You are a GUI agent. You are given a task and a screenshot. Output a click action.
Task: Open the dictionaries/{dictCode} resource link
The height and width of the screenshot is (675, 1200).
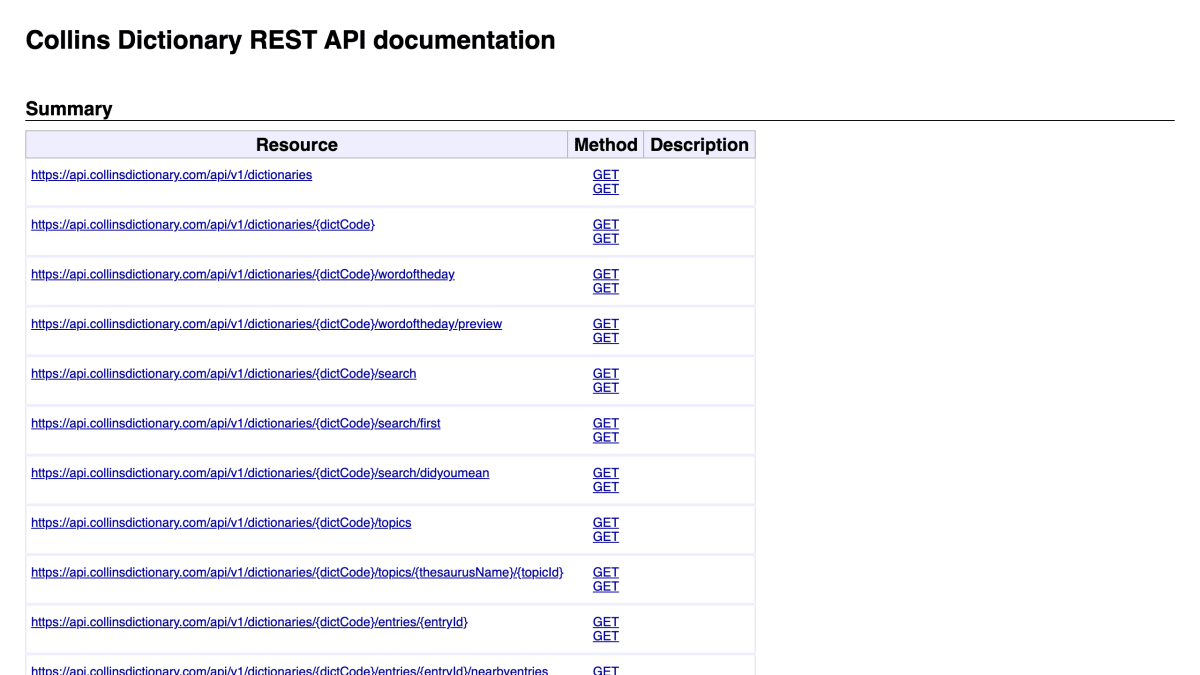click(203, 225)
